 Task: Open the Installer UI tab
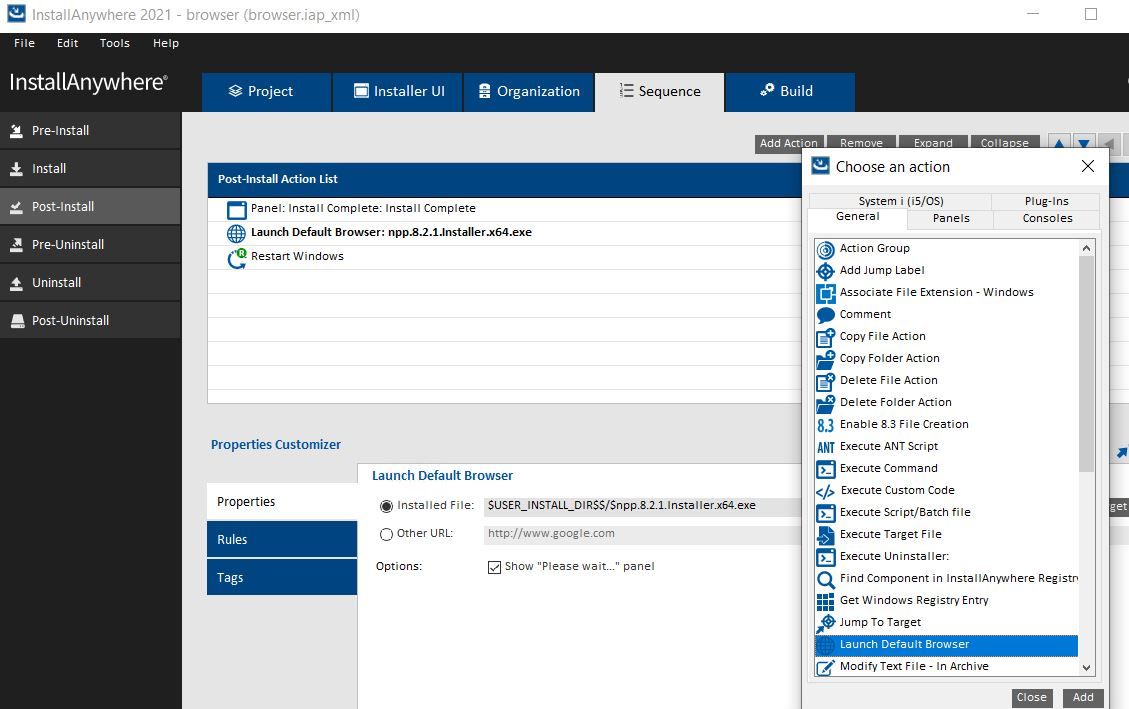pos(397,91)
